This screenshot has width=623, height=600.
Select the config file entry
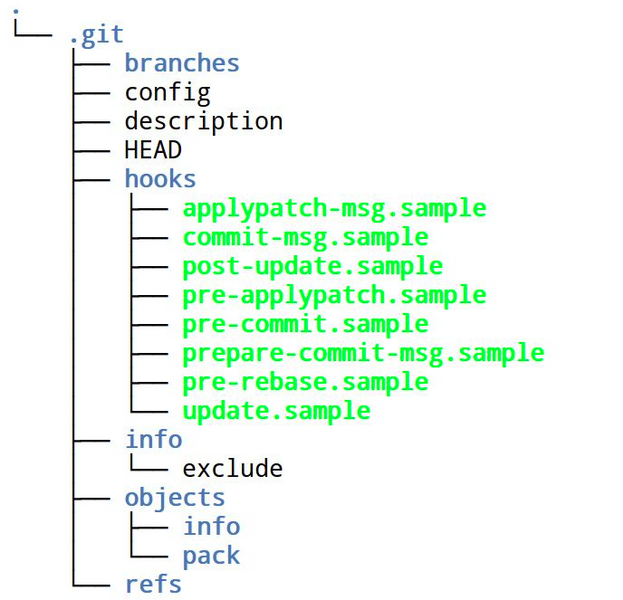point(167,93)
